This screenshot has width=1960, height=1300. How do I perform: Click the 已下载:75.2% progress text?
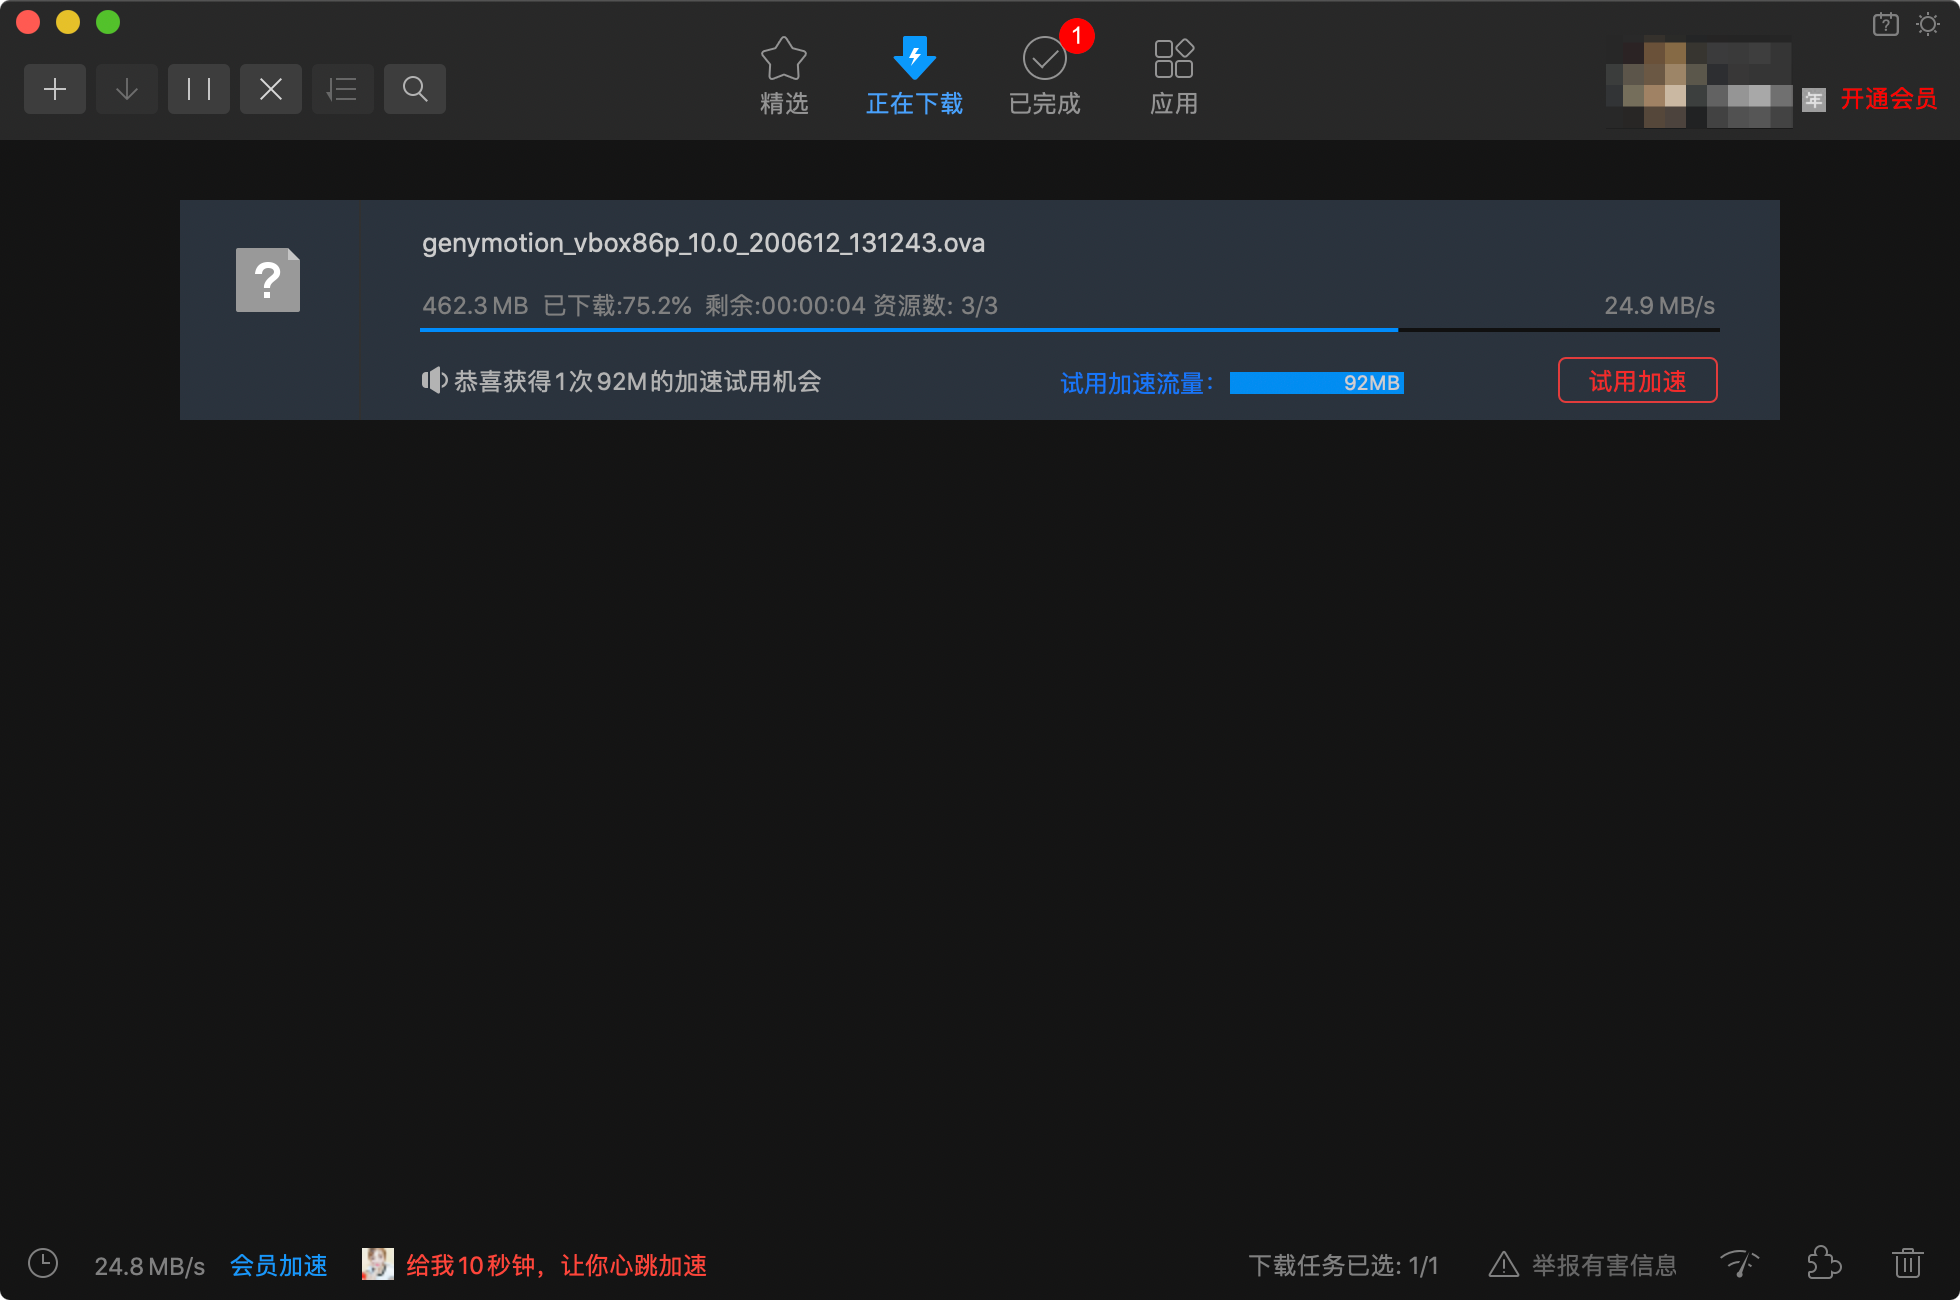[x=617, y=306]
